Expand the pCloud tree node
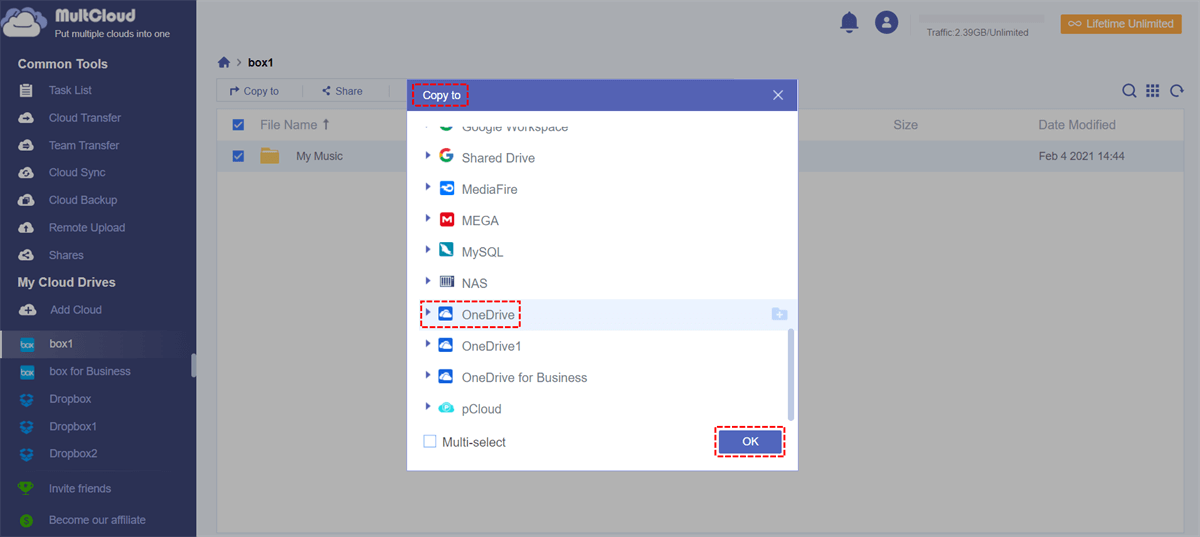Viewport: 1200px width, 537px height. pyautogui.click(x=428, y=407)
